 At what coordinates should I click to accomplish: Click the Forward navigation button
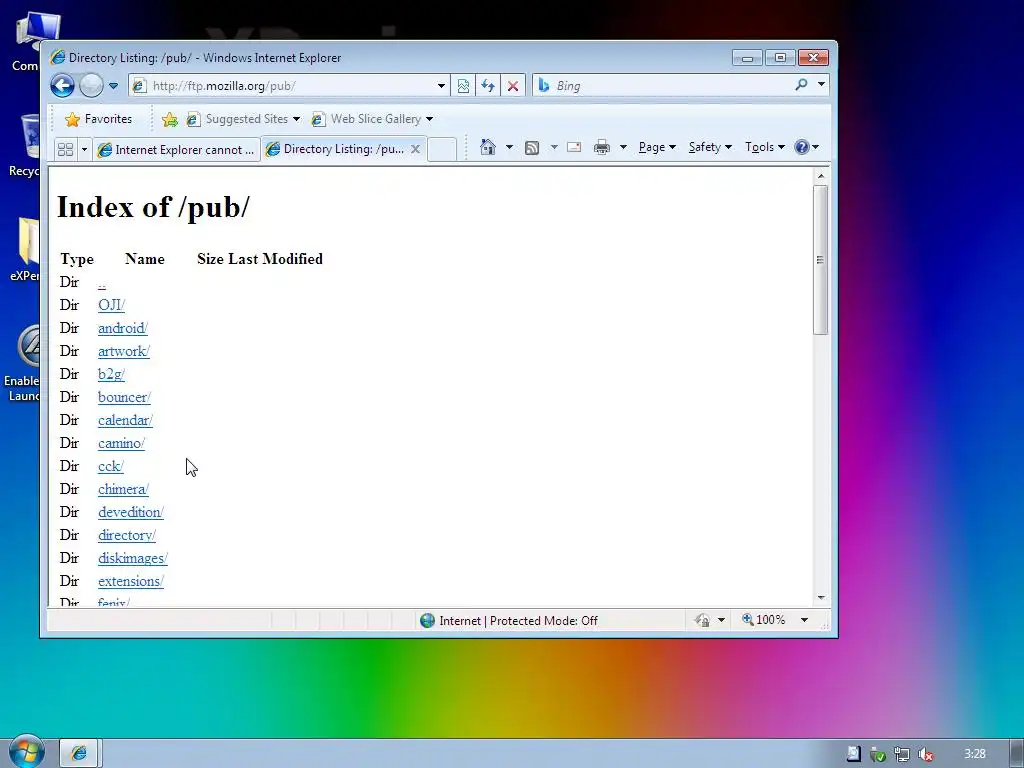pos(91,86)
